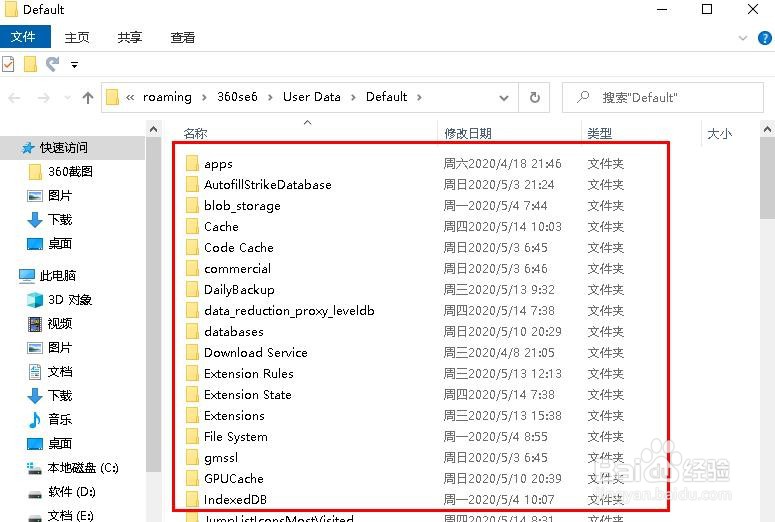The image size is (775, 522).
Task: Click the refresh button in address bar
Action: tap(534, 97)
